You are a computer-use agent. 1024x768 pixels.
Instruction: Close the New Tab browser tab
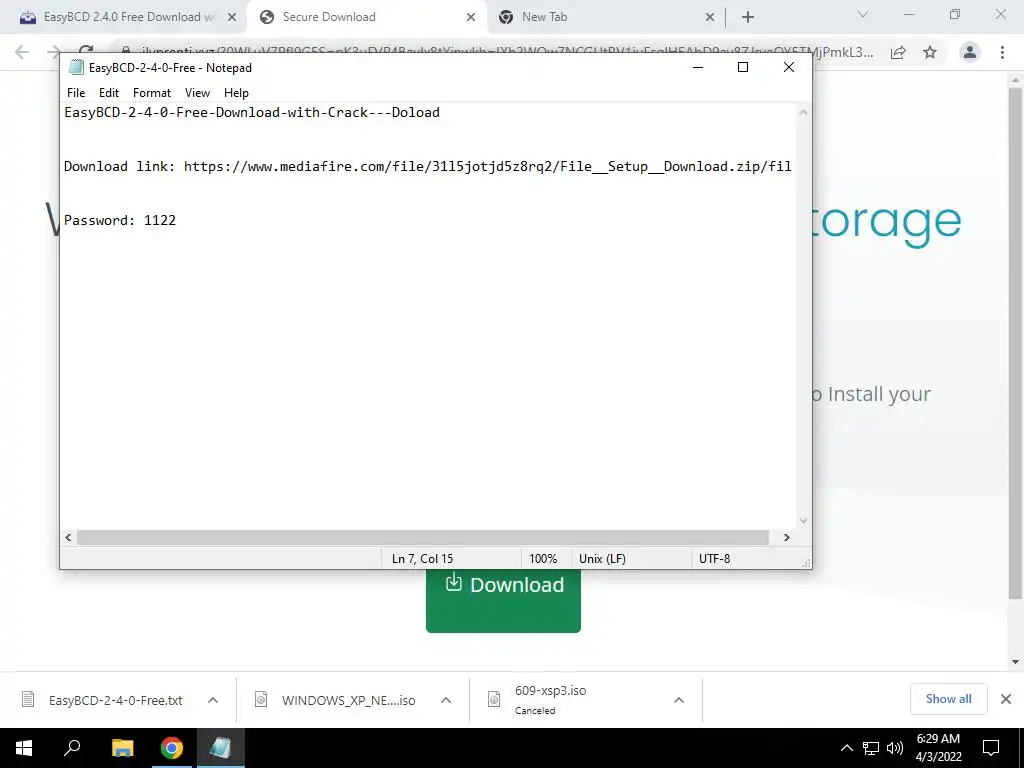coord(710,18)
